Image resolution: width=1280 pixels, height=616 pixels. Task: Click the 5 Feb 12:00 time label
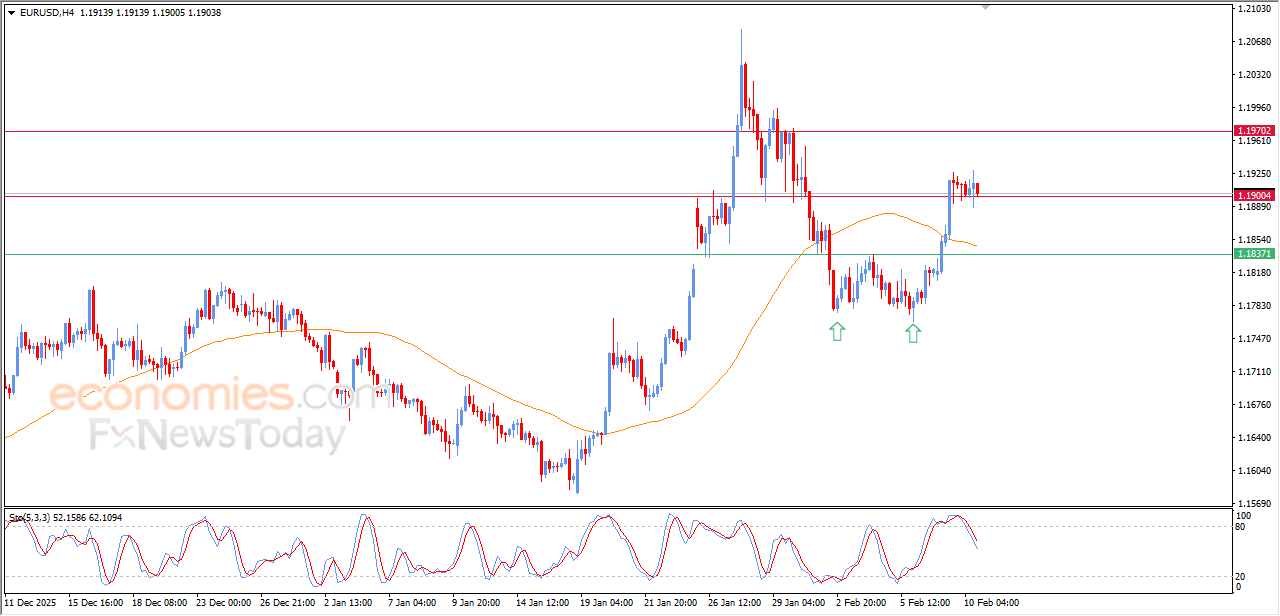point(925,603)
